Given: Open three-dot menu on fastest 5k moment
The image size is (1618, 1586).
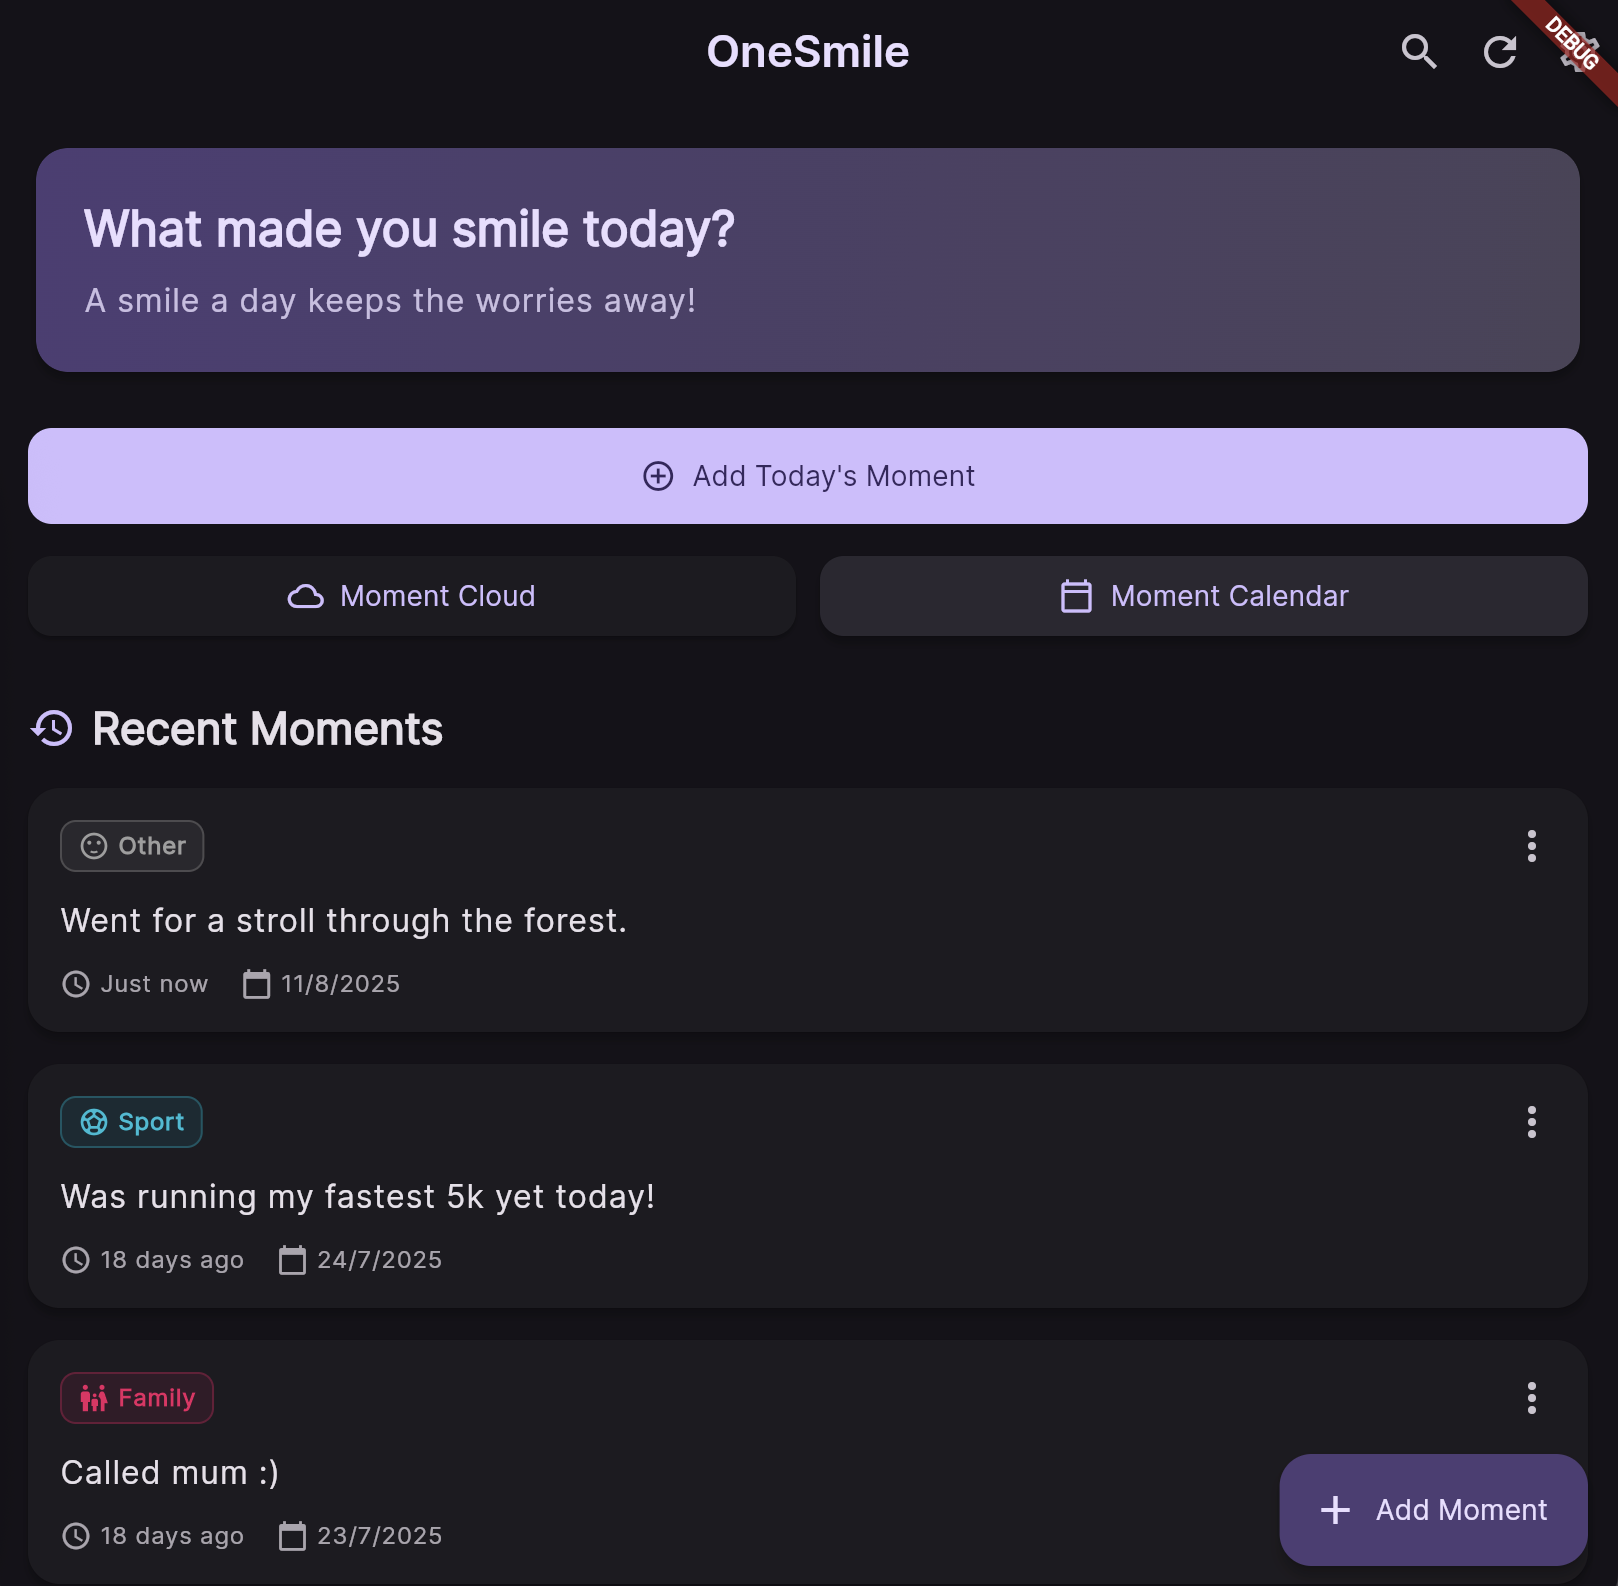Looking at the screenshot, I should point(1531,1122).
